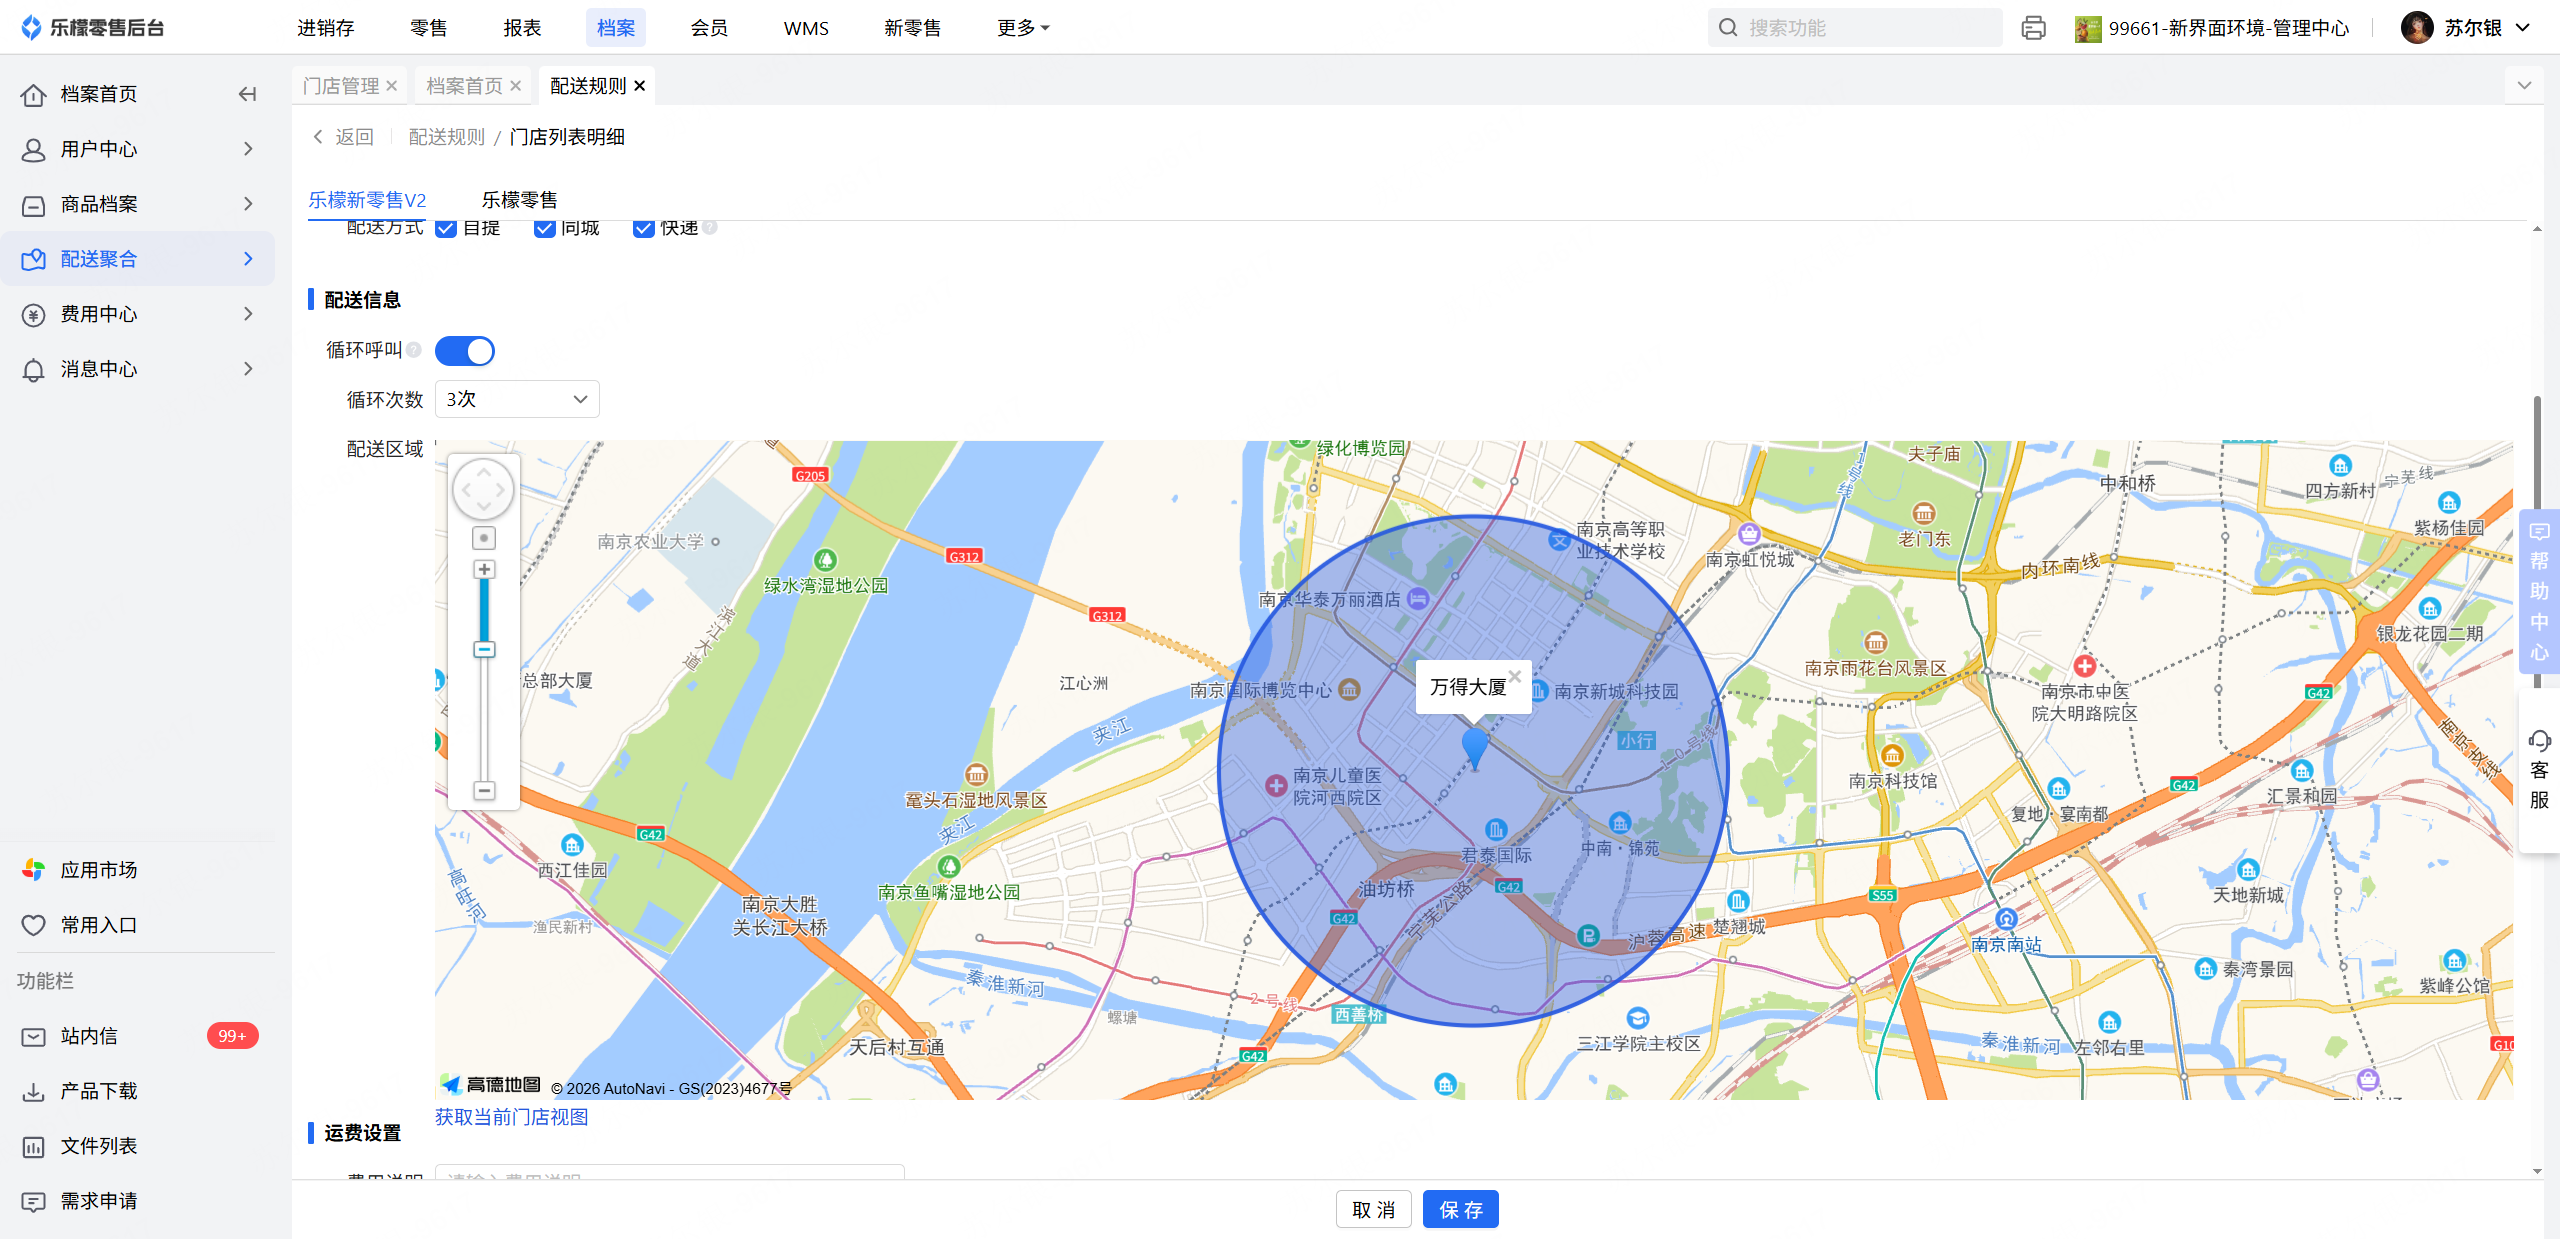Click the printer icon in top bar
Viewport: 2560px width, 1239px height.
pos(2033,28)
